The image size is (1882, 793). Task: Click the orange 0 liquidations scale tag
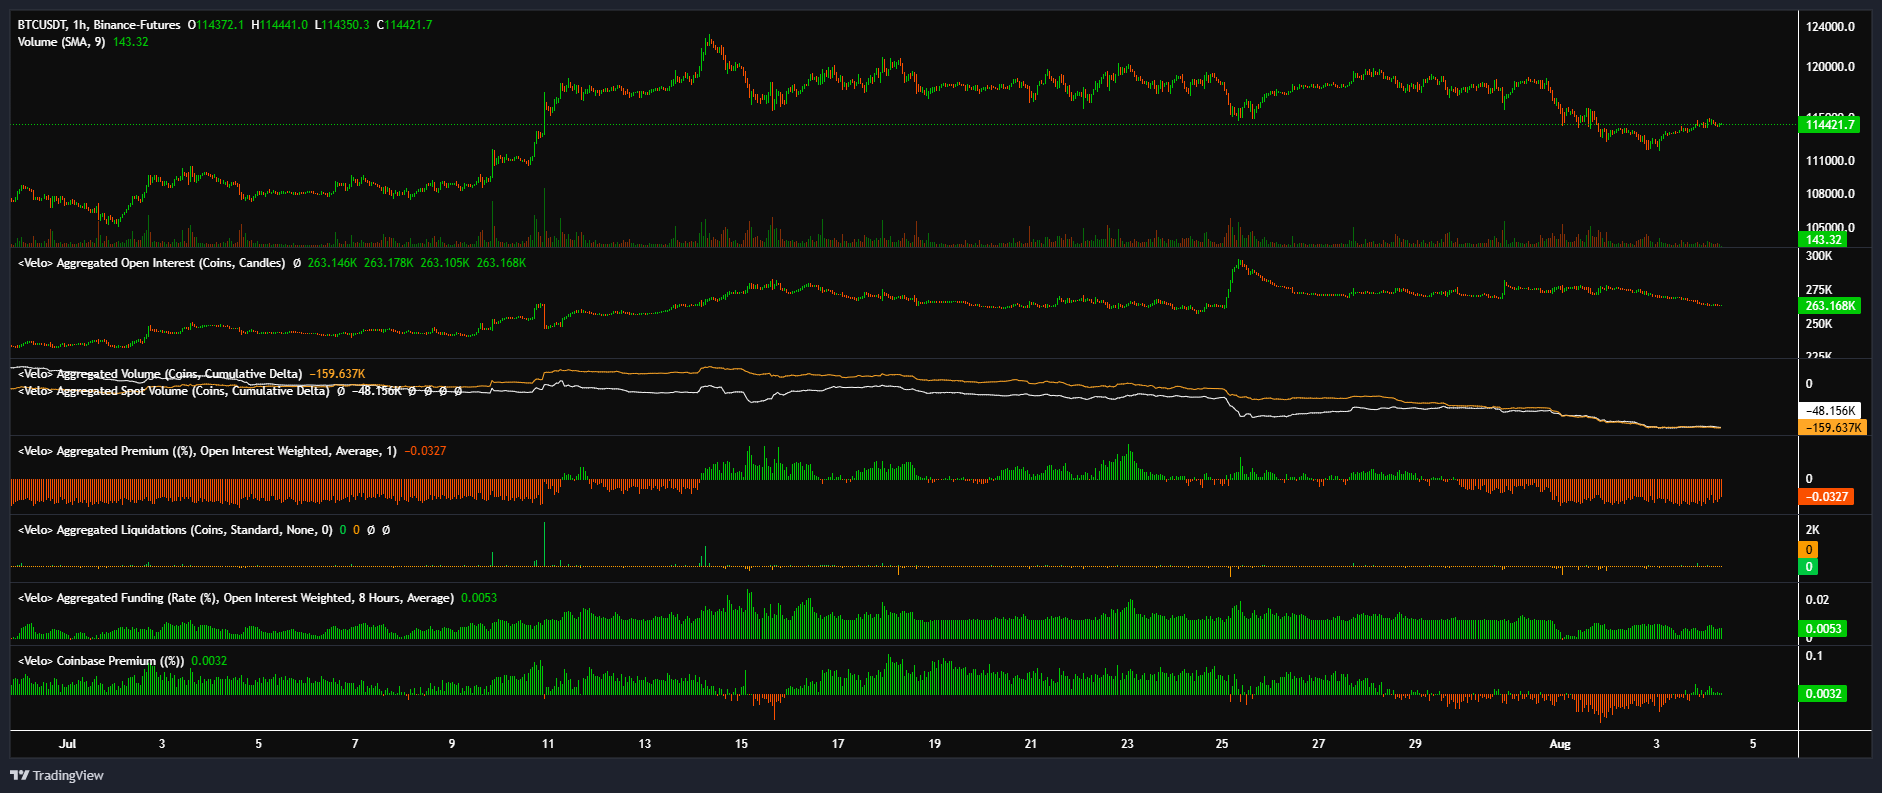pyautogui.click(x=1808, y=550)
